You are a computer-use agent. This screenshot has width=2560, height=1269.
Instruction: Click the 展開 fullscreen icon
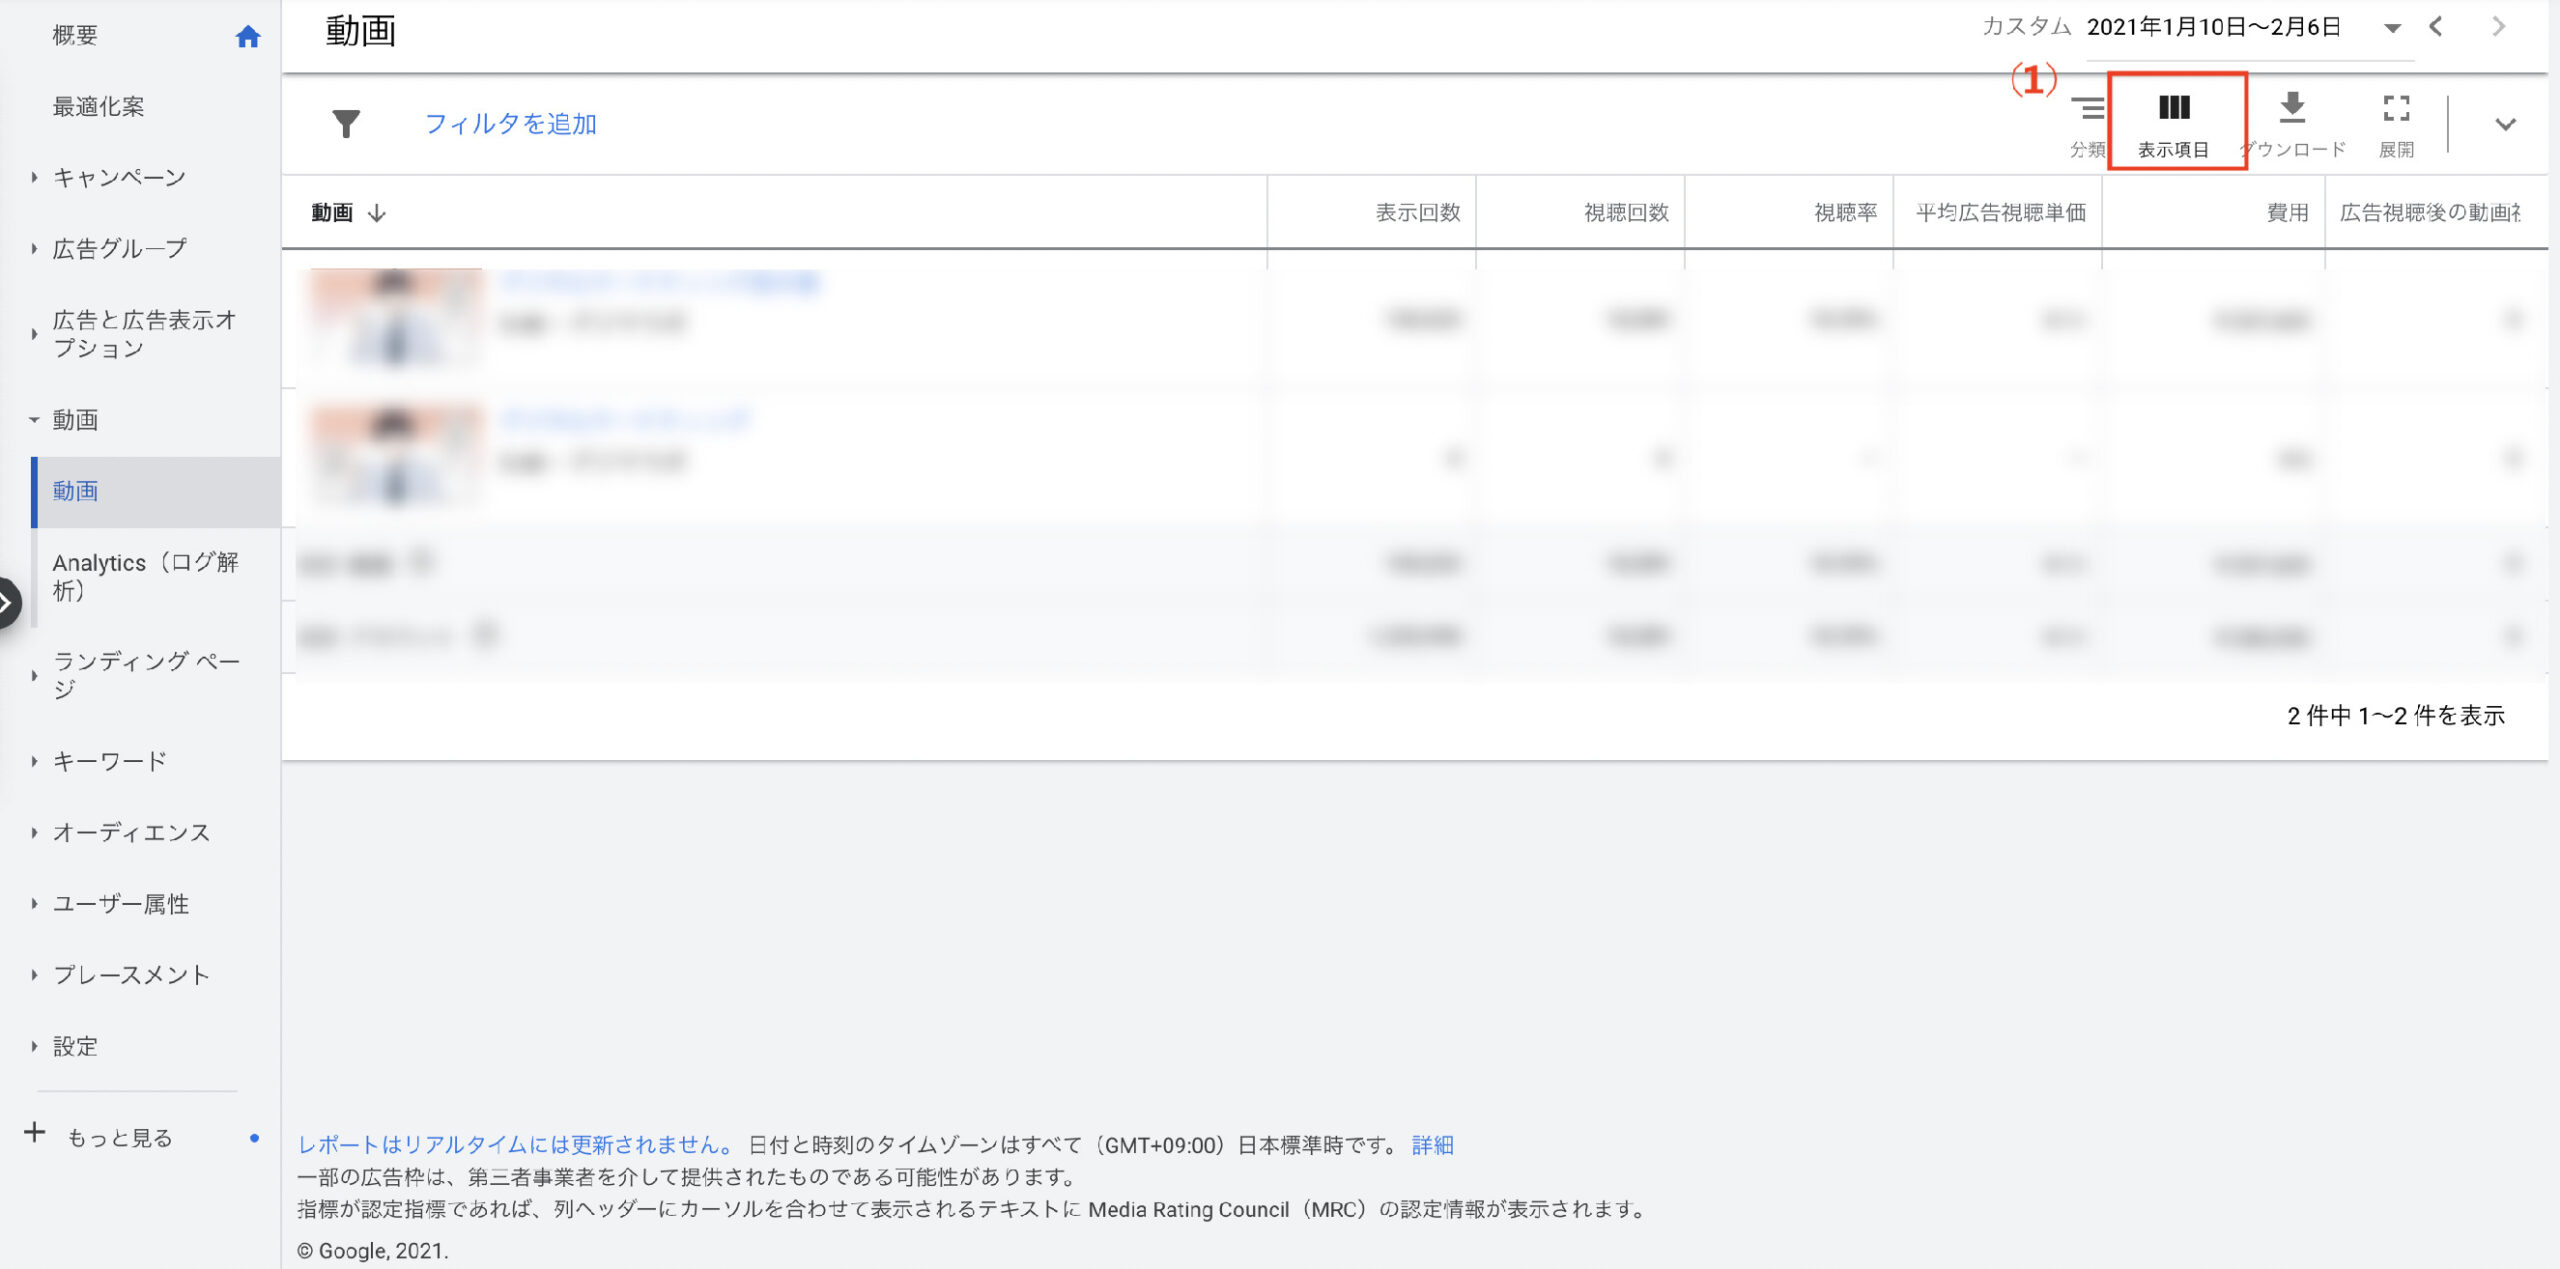(x=2396, y=108)
